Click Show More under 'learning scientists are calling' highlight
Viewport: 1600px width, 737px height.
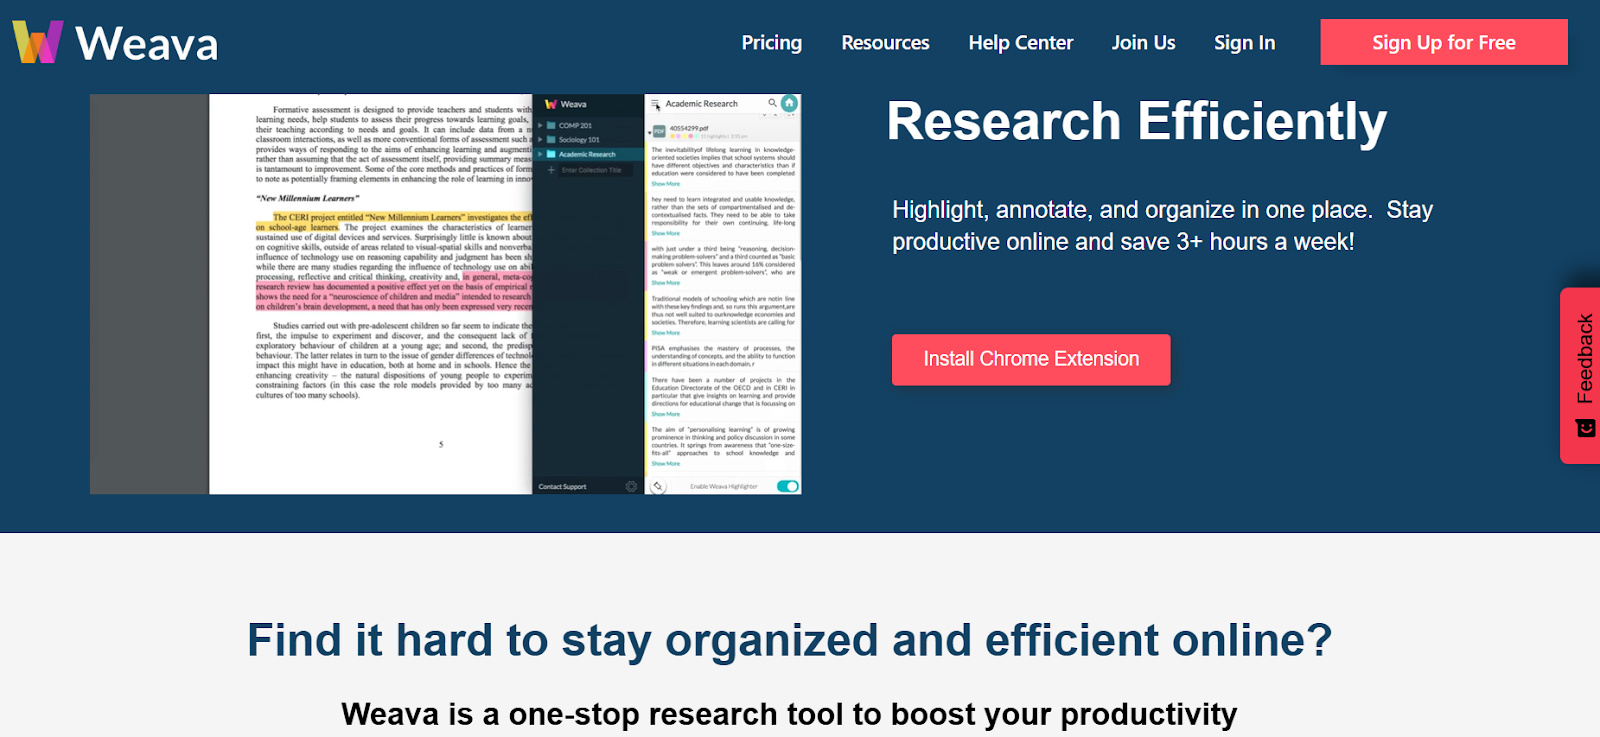coord(665,333)
